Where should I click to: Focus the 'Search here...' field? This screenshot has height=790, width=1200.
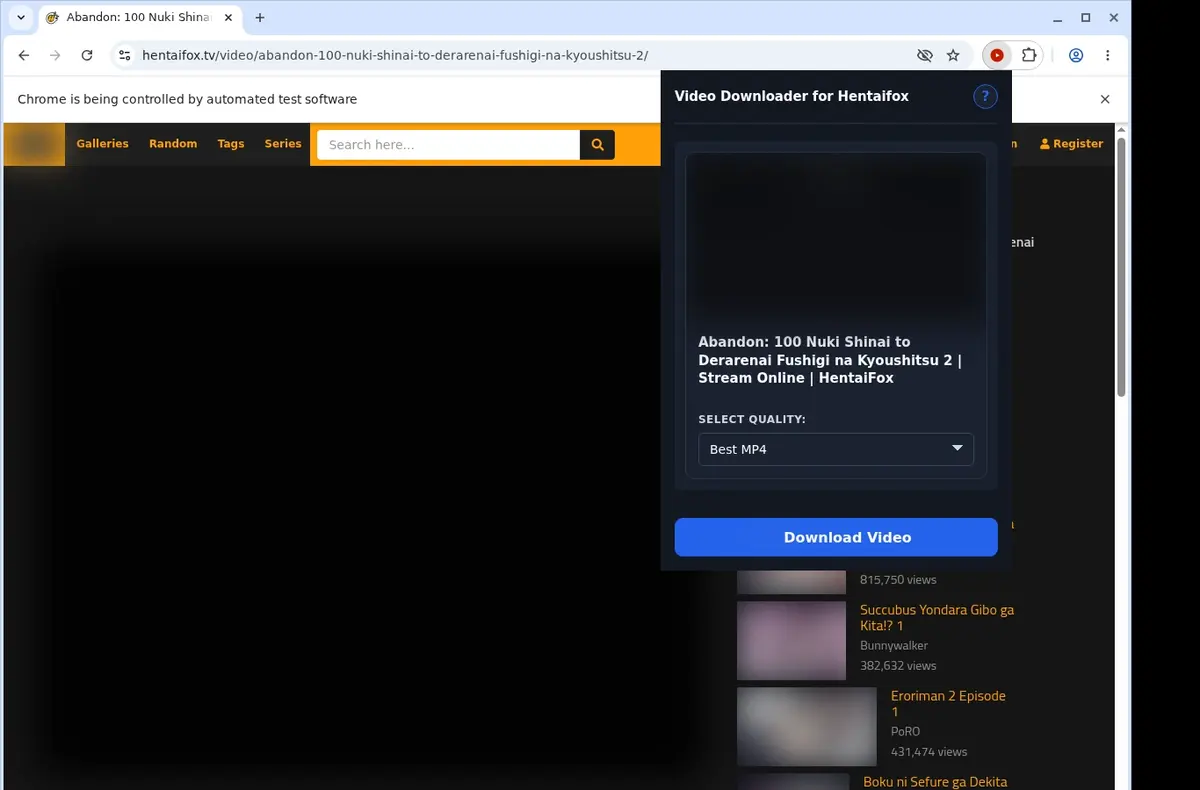click(448, 145)
